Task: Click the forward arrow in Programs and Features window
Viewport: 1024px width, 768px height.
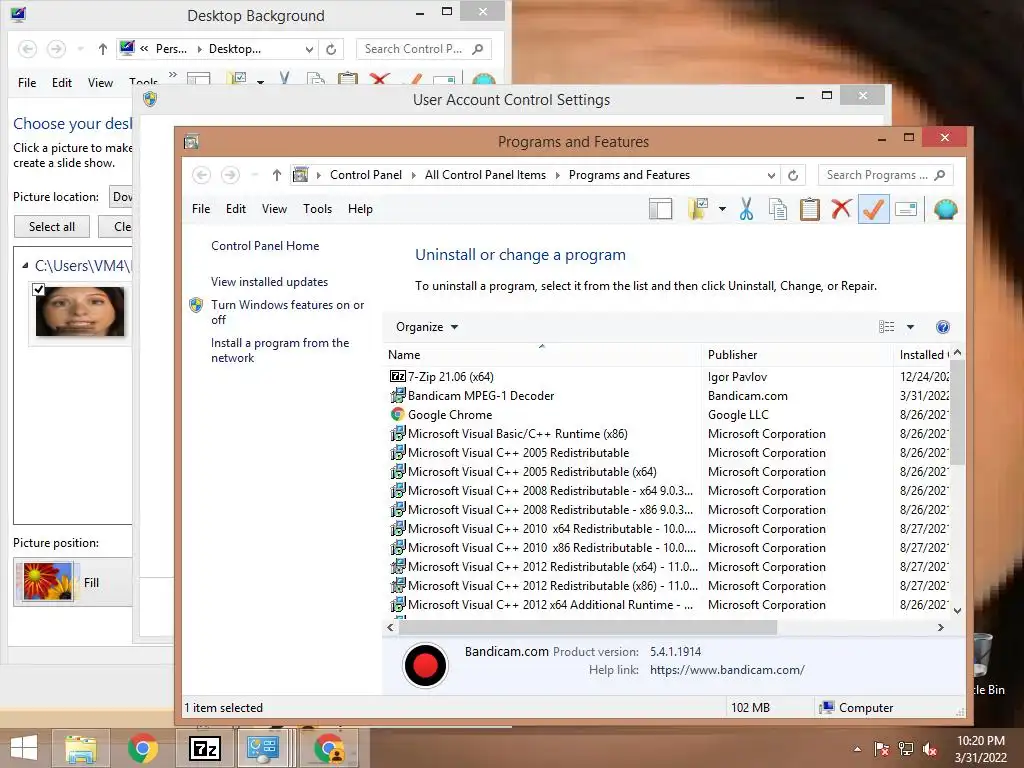Action: pyautogui.click(x=230, y=175)
